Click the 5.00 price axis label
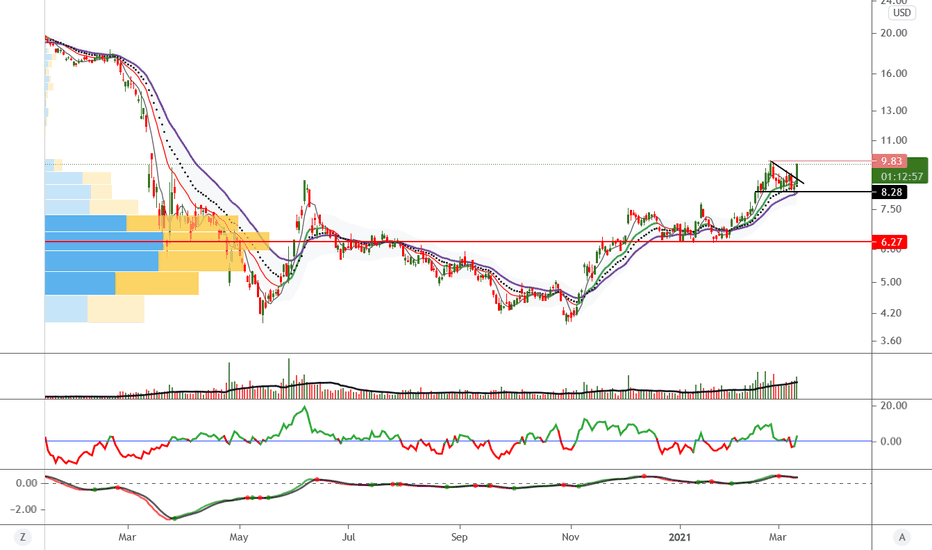 click(x=891, y=282)
